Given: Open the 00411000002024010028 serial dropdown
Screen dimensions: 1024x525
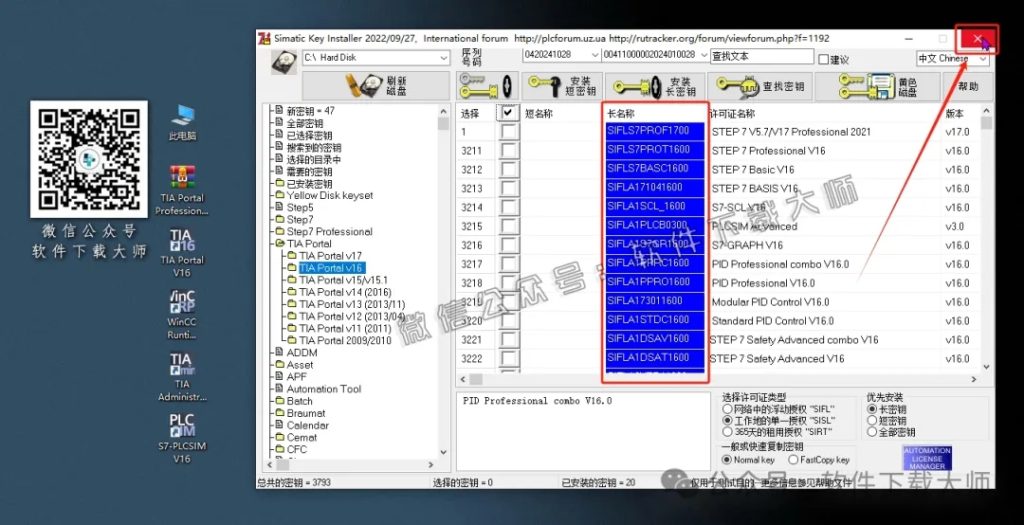Looking at the screenshot, I should 703,55.
